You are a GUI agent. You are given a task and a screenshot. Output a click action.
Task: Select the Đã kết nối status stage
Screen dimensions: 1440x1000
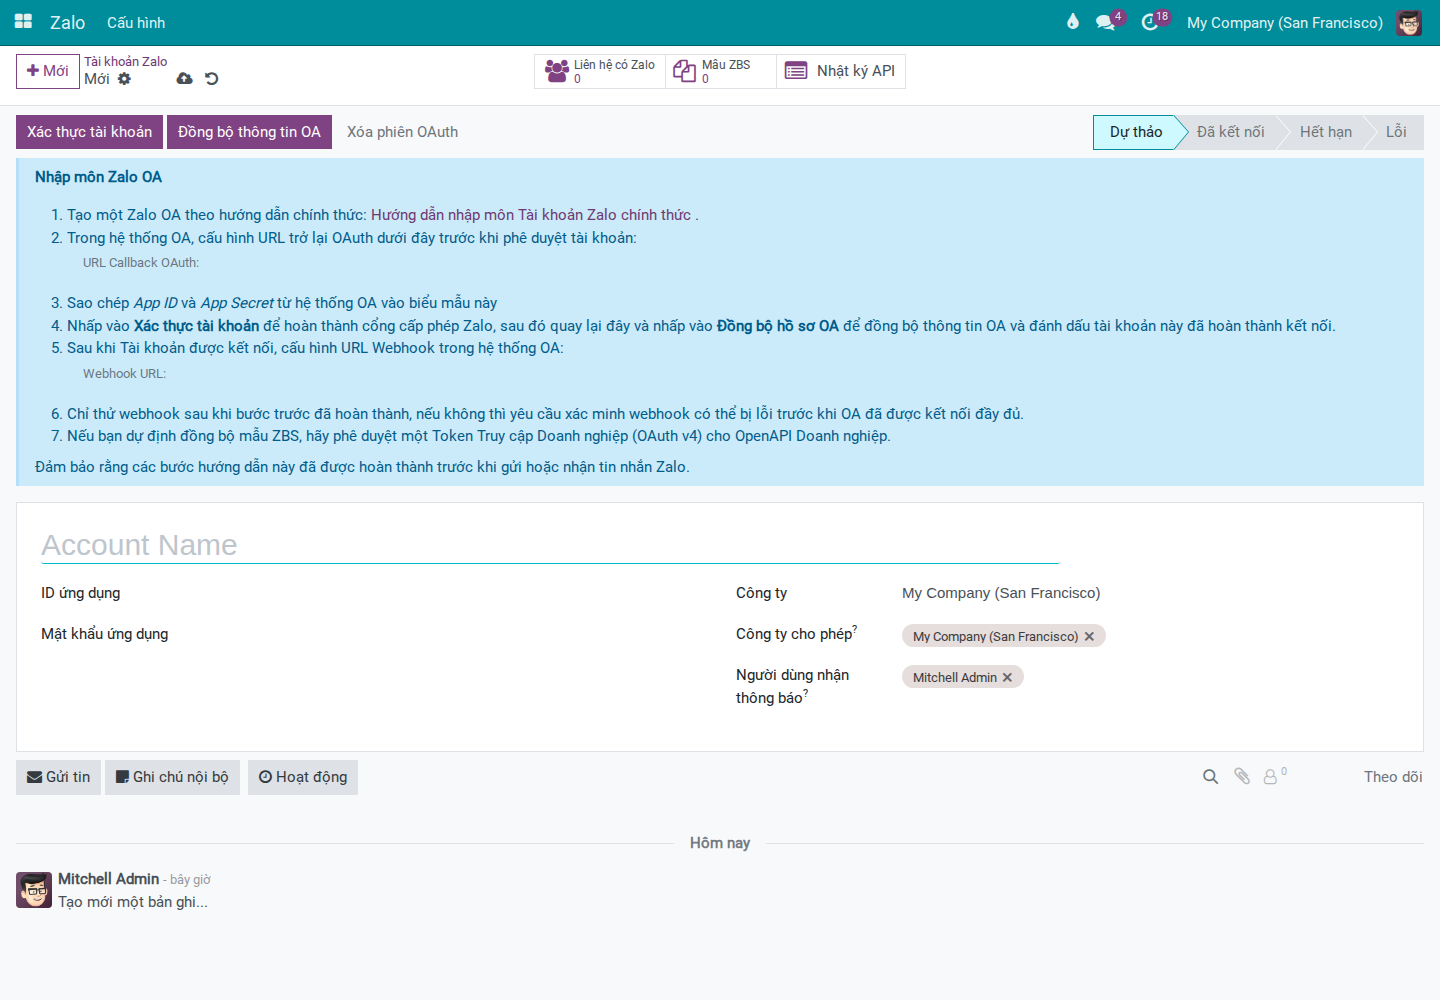[x=1230, y=132]
